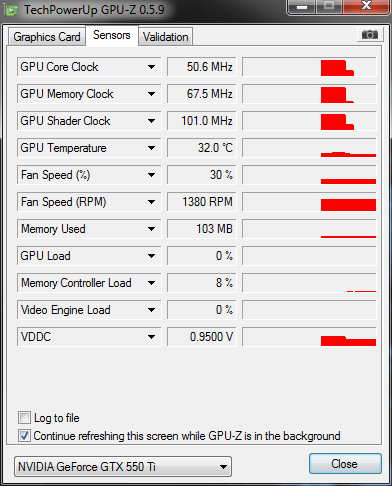
Task: Open the GPU Load dropdown arrow
Action: click(151, 256)
